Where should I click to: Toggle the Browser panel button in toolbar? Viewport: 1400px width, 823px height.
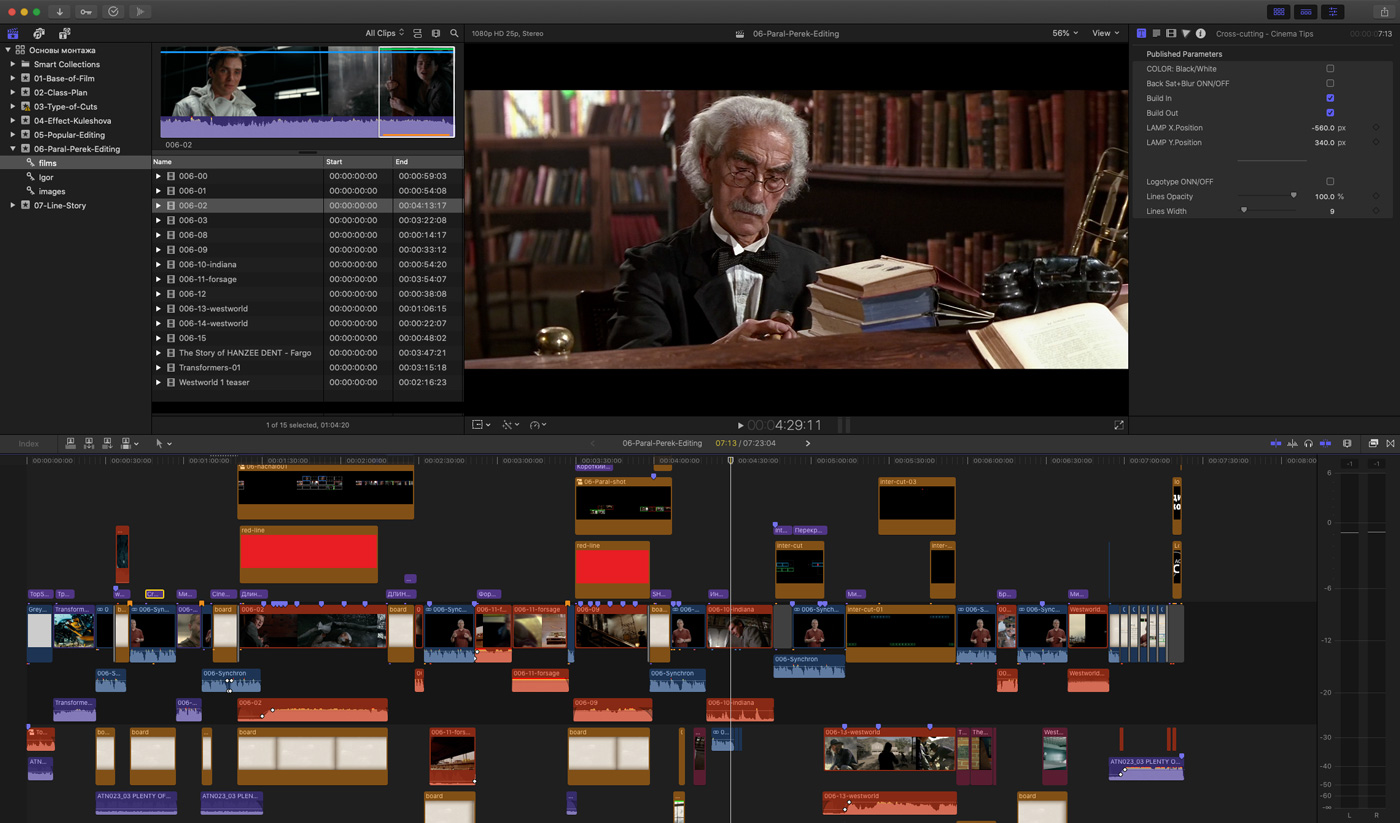(1279, 12)
